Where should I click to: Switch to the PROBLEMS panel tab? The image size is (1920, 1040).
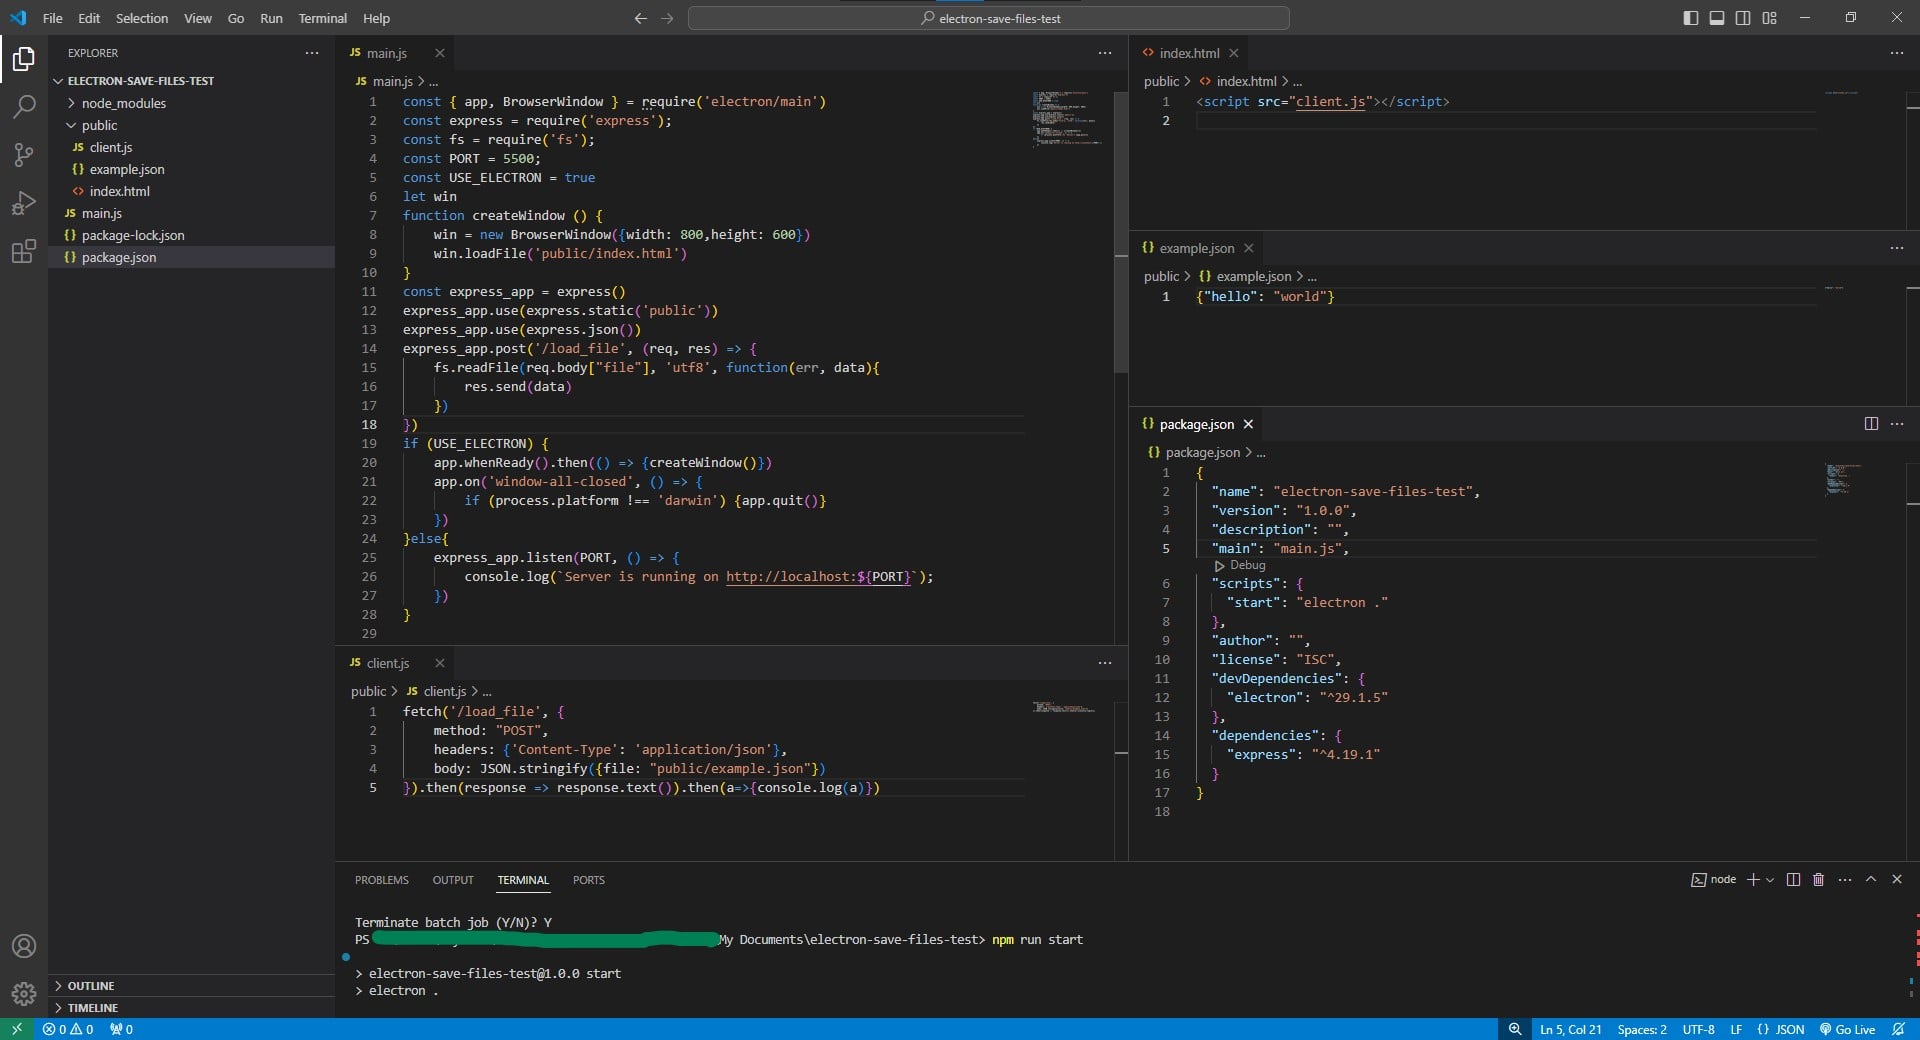[x=382, y=880]
